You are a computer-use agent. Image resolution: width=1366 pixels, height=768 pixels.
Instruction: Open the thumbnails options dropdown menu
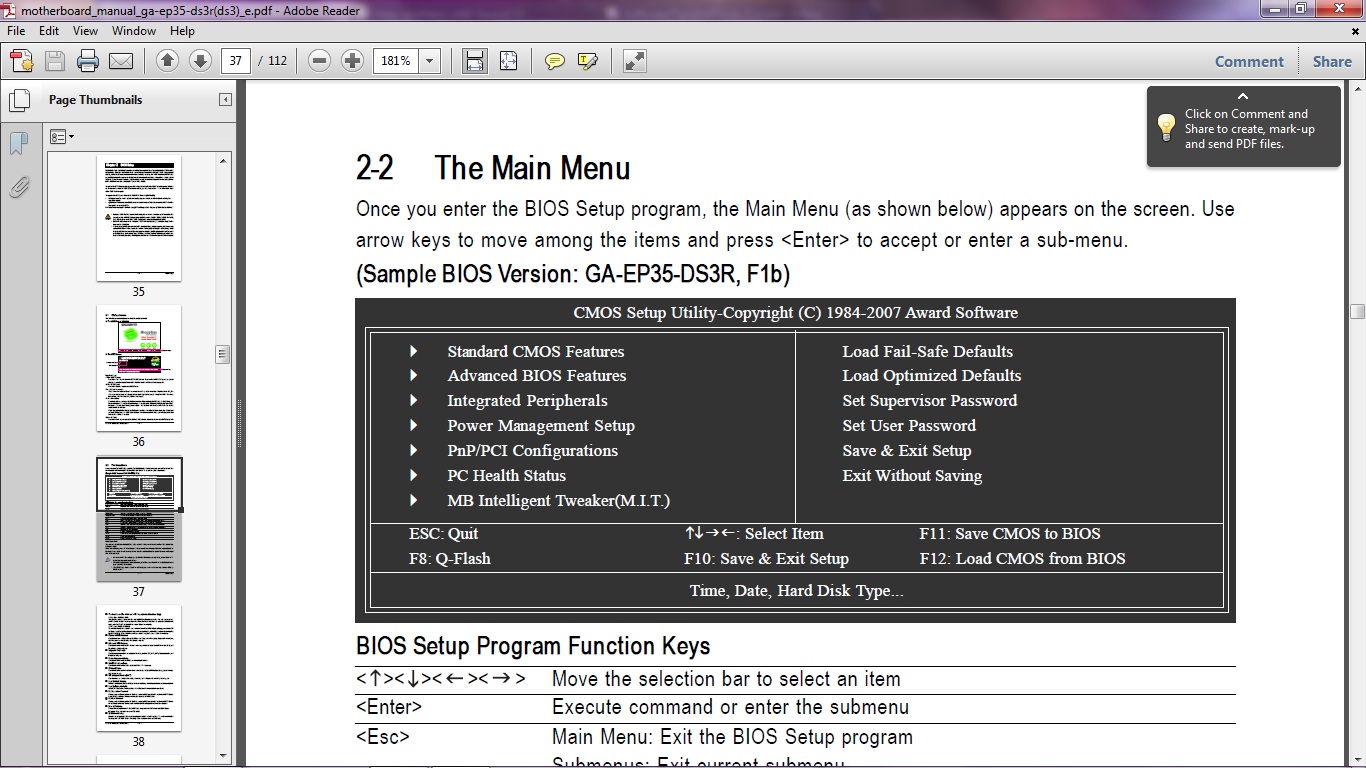pyautogui.click(x=62, y=137)
